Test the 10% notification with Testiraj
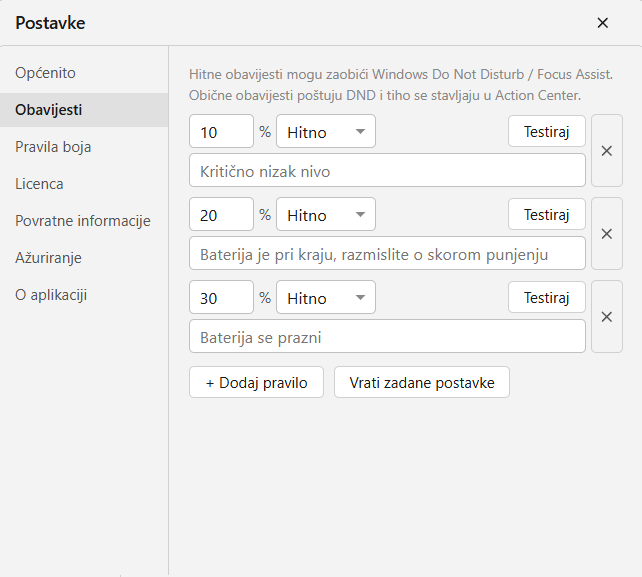The height and width of the screenshot is (577, 642). click(547, 131)
